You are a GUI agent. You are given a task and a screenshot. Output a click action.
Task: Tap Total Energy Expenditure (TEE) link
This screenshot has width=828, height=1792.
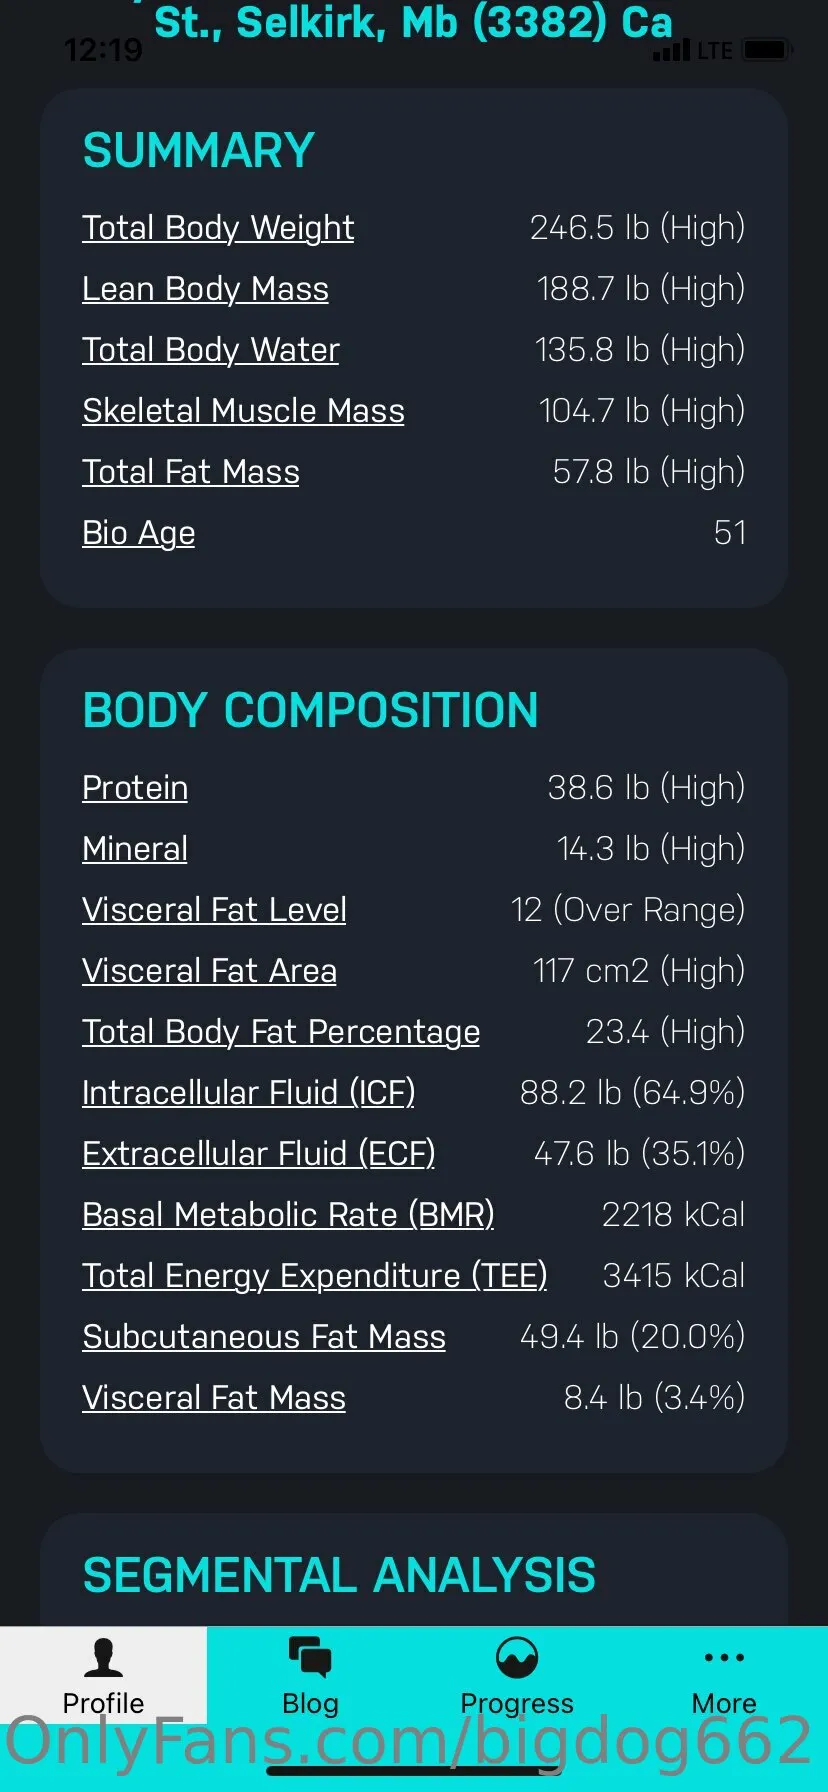pos(314,1276)
